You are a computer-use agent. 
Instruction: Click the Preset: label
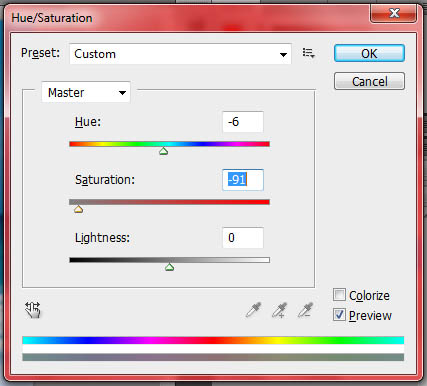coord(40,53)
